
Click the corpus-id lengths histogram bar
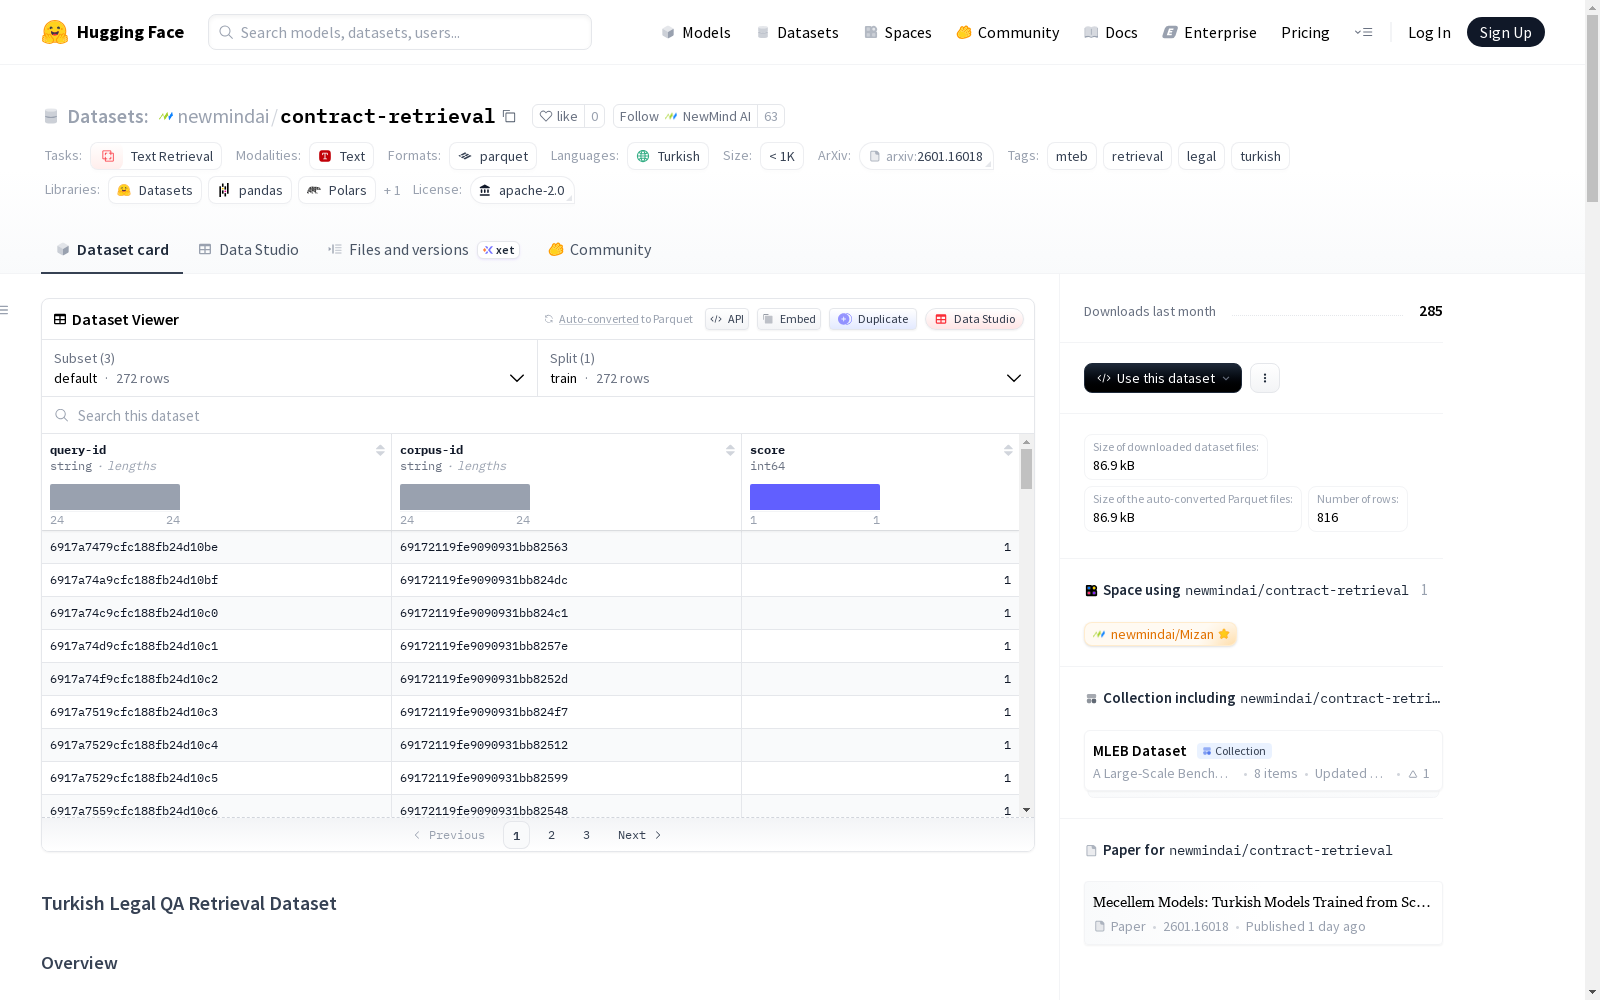click(465, 497)
